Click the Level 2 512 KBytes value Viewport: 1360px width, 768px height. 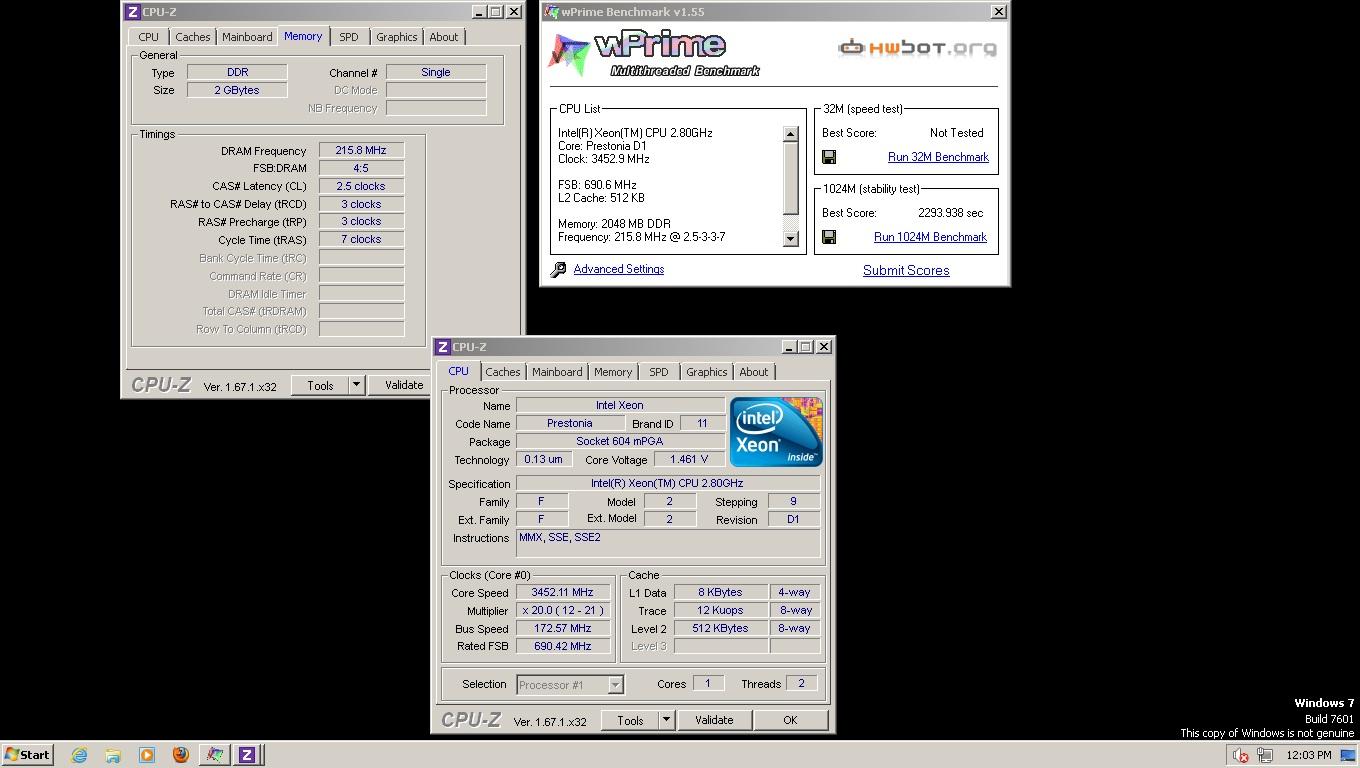(720, 628)
